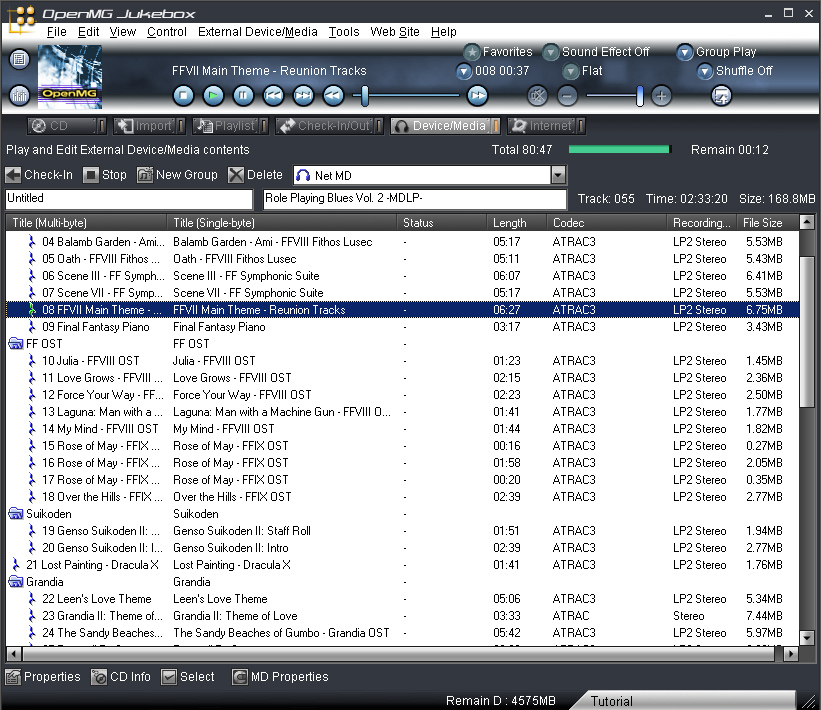Switch to the Playlist tab
Image resolution: width=821 pixels, height=710 pixels.
(230, 126)
